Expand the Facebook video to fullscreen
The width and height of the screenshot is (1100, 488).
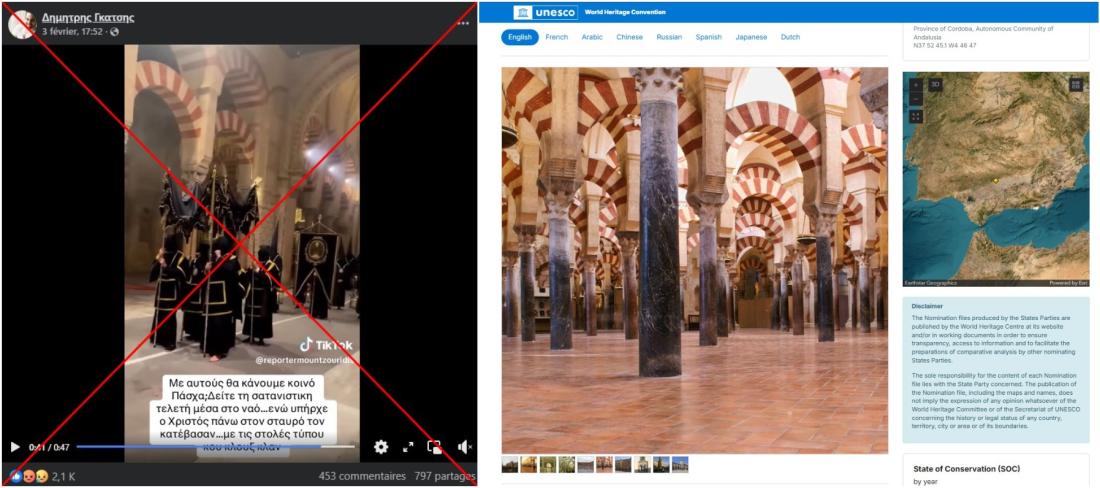(408, 447)
